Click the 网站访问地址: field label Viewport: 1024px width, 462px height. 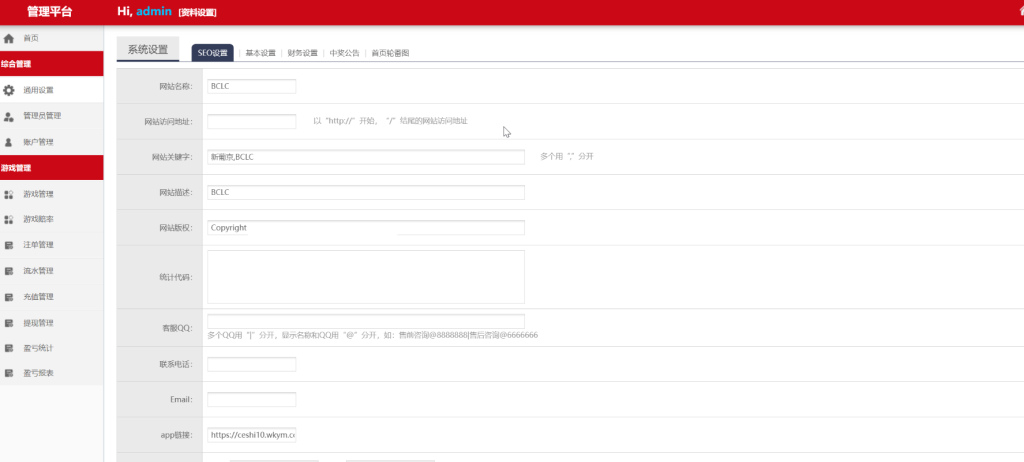pos(168,122)
